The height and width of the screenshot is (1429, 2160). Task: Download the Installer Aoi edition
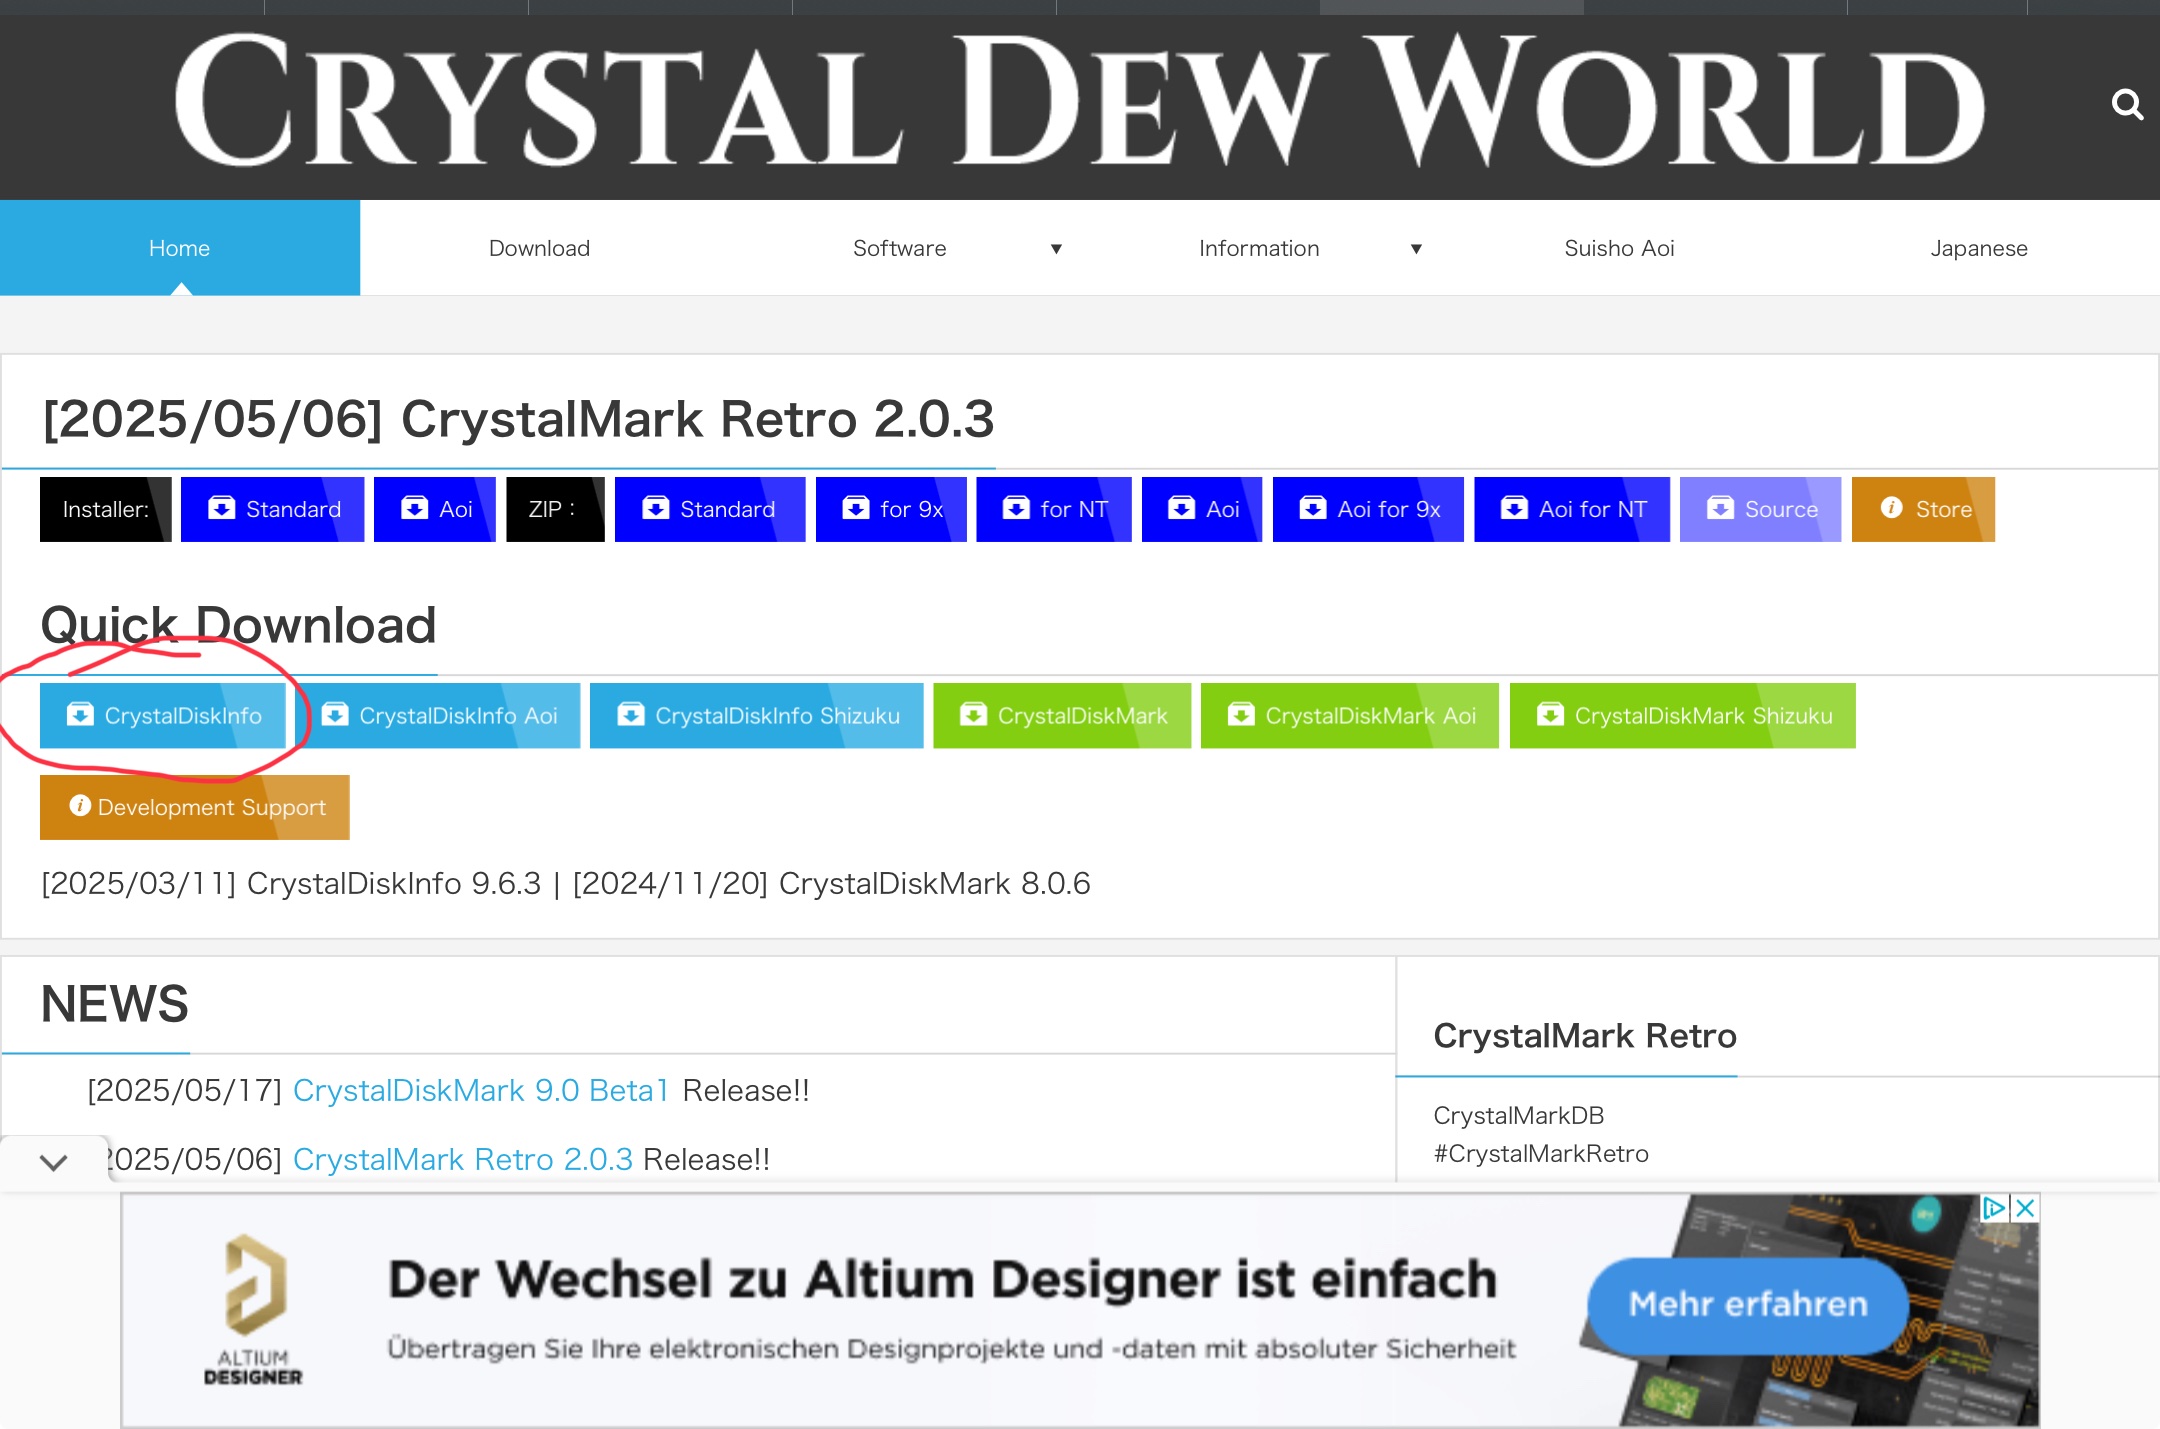(434, 510)
